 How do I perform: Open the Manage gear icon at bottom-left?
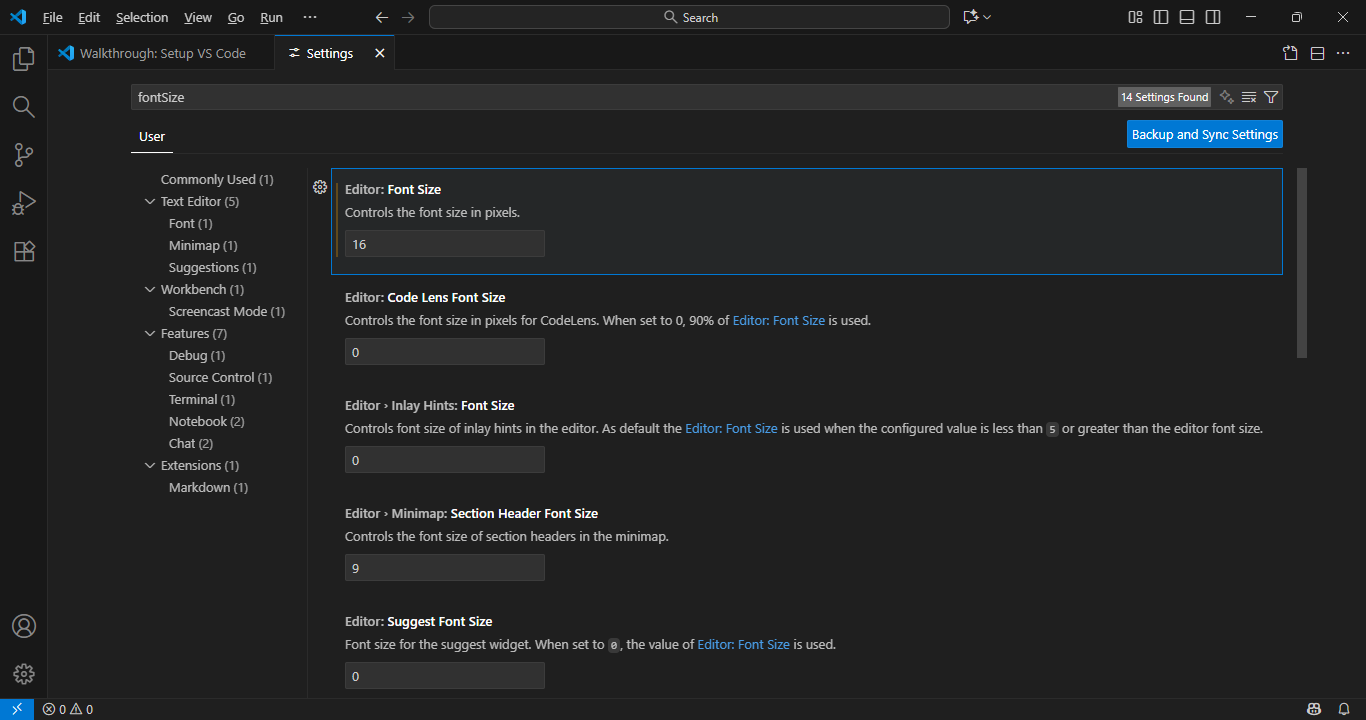[x=24, y=674]
